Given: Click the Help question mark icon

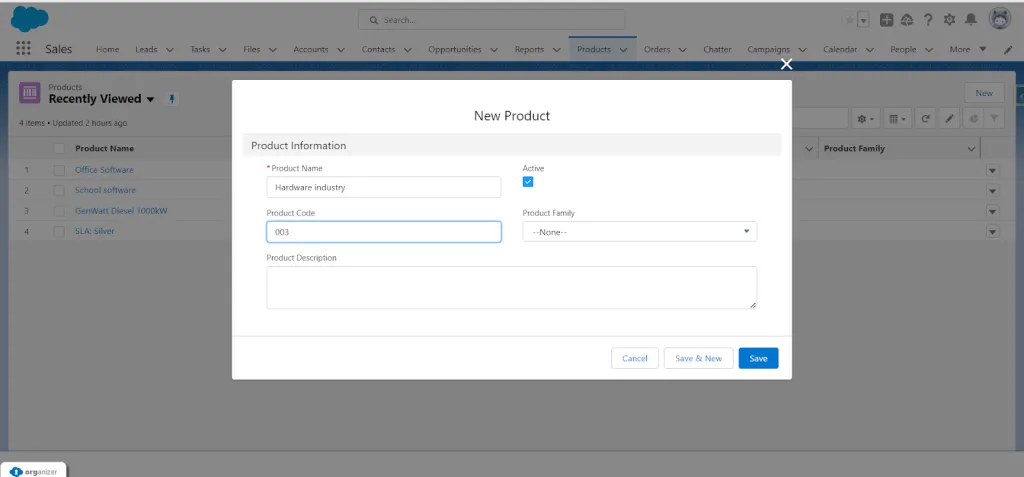Looking at the screenshot, I should 928,20.
